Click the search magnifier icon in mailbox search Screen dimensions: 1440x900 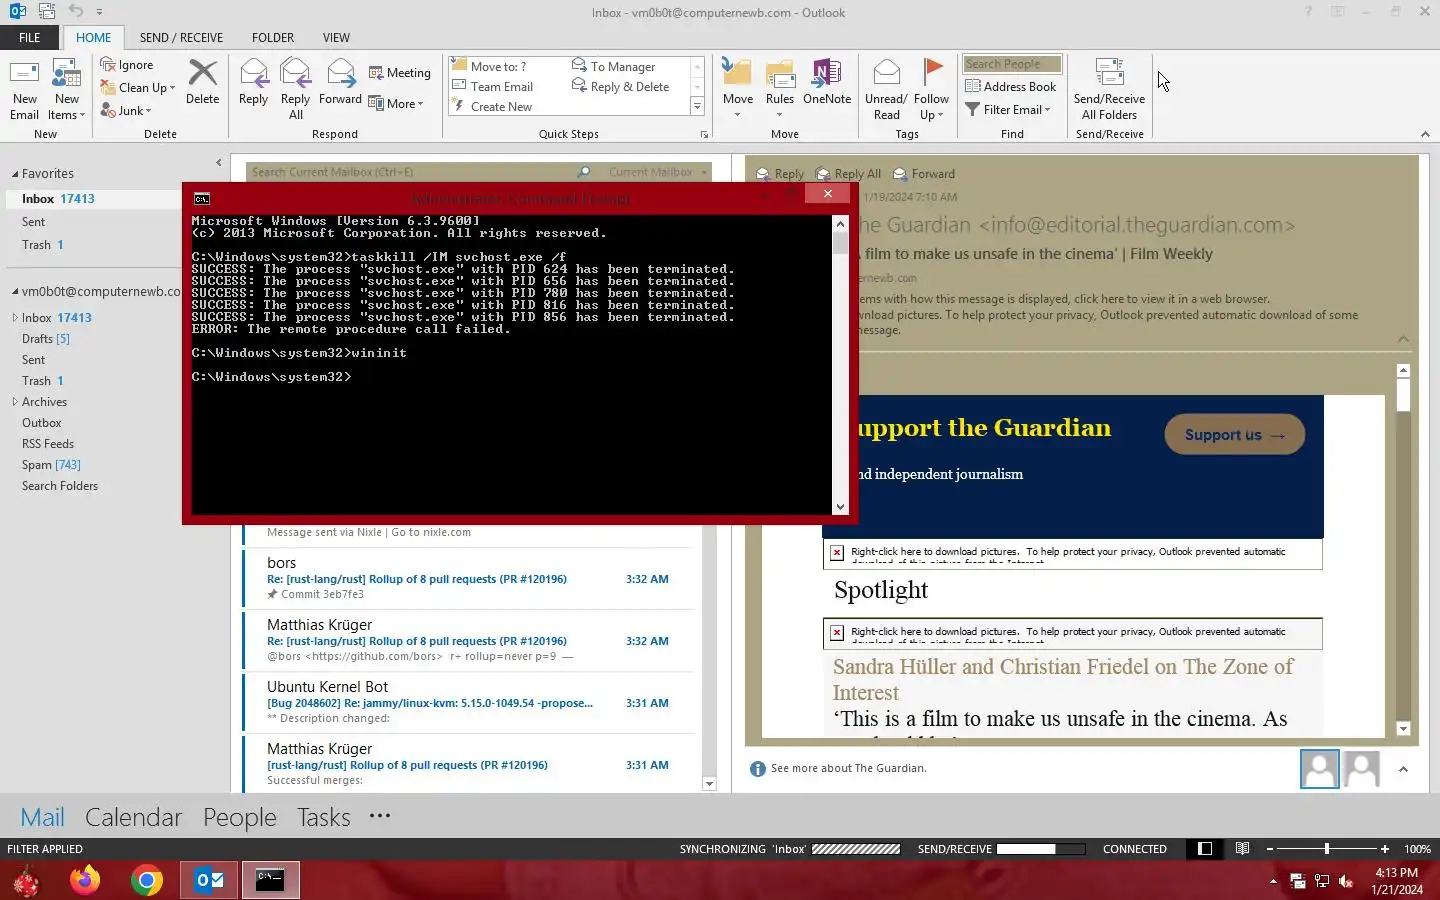pyautogui.click(x=584, y=172)
